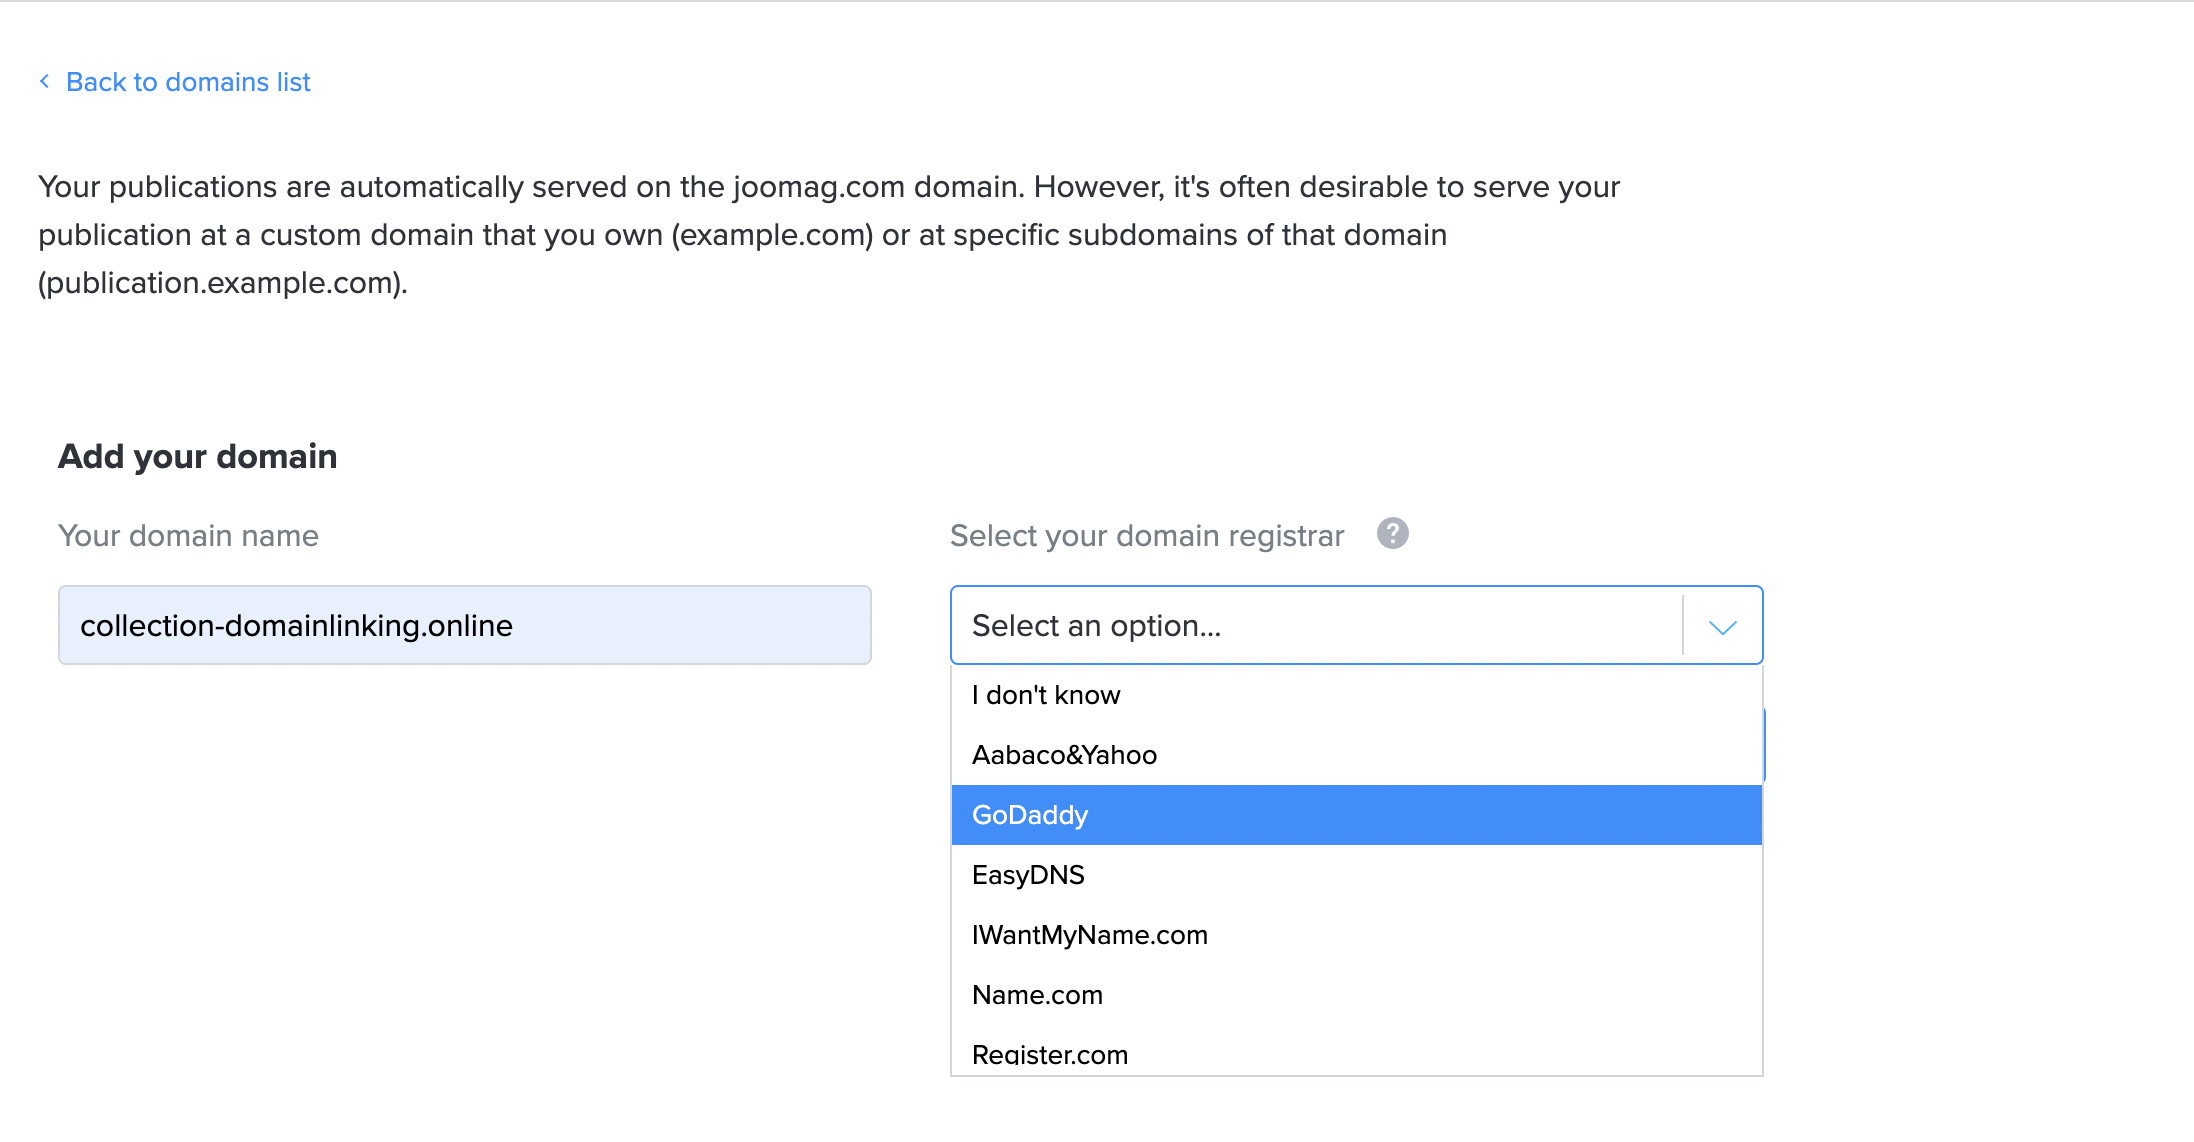The width and height of the screenshot is (2194, 1142).
Task: Click the Select your domain registrar label
Action: click(x=1146, y=536)
